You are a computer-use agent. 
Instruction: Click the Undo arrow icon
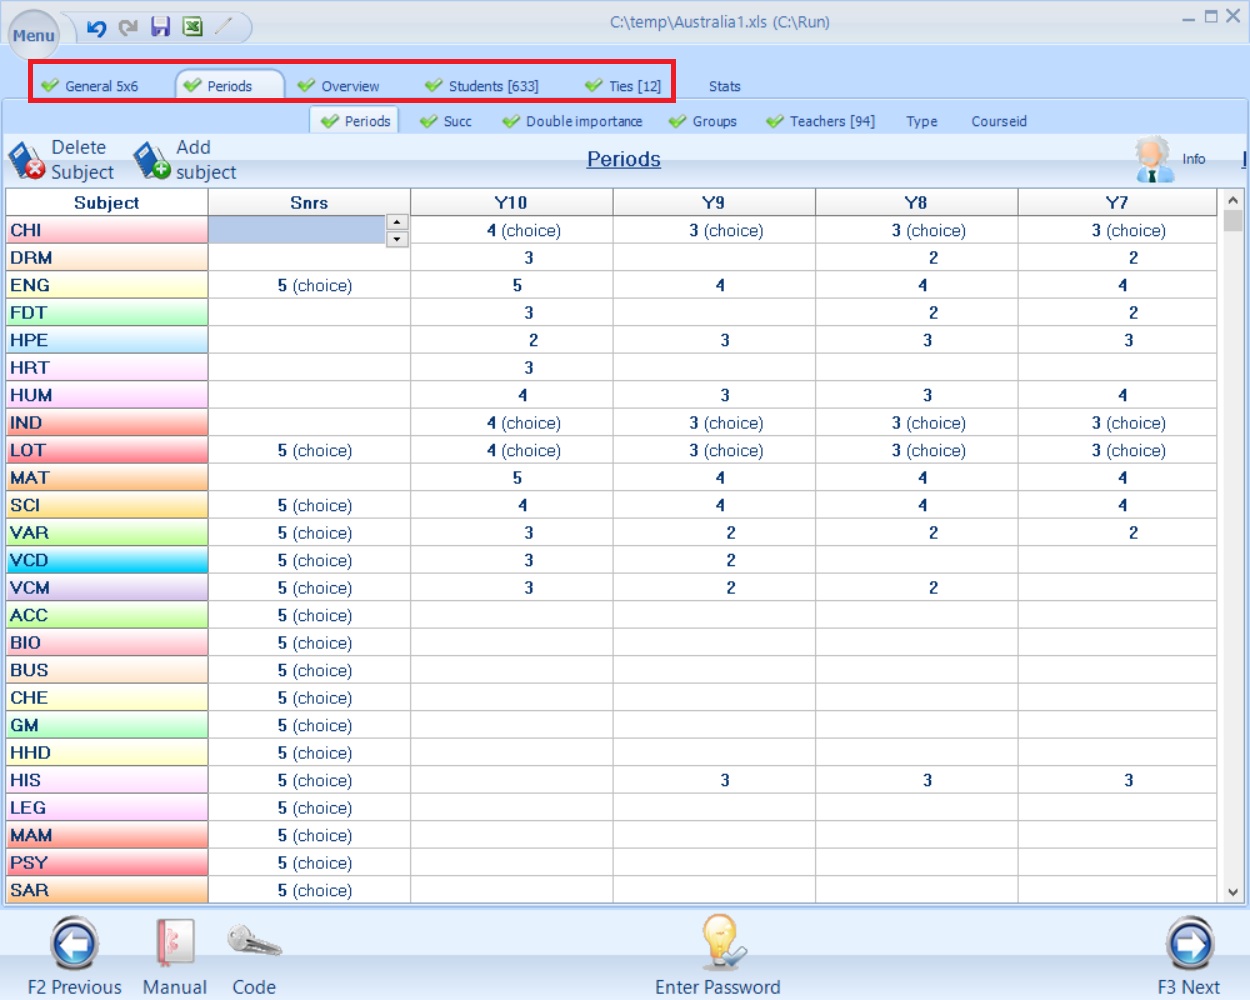click(96, 28)
